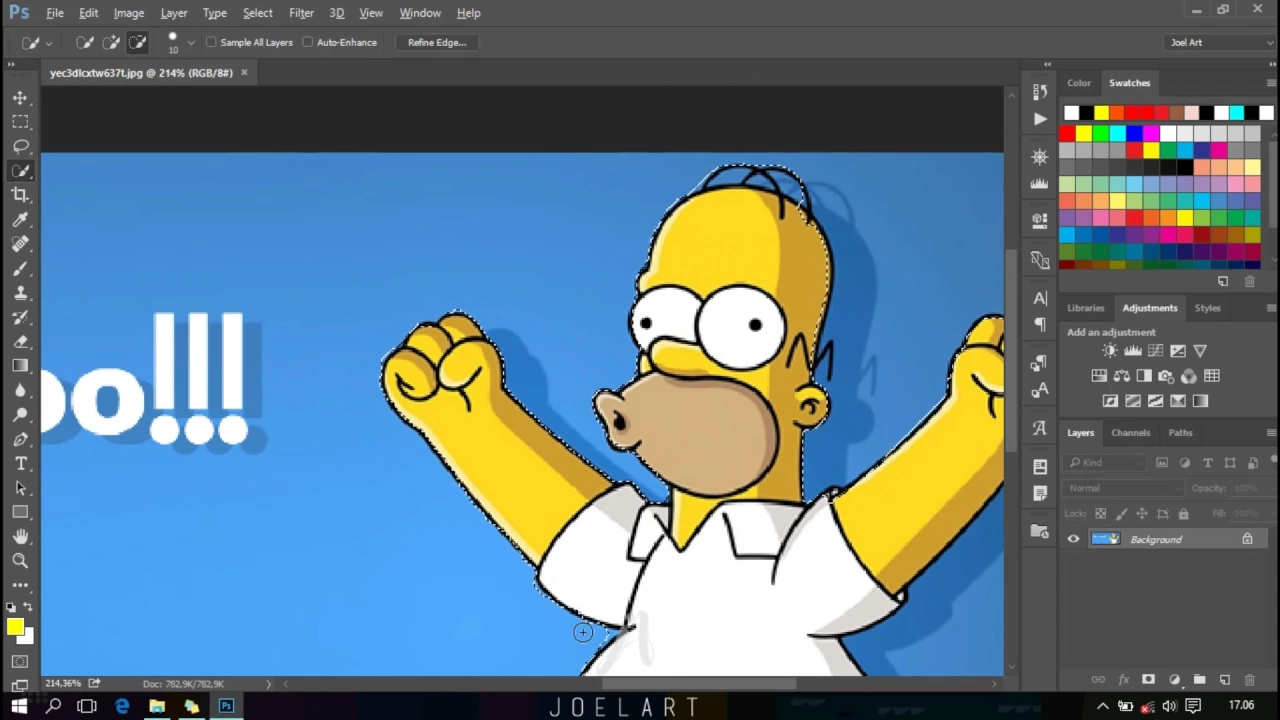Open the brush size picker dropdown
The height and width of the screenshot is (720, 1280).
click(191, 43)
